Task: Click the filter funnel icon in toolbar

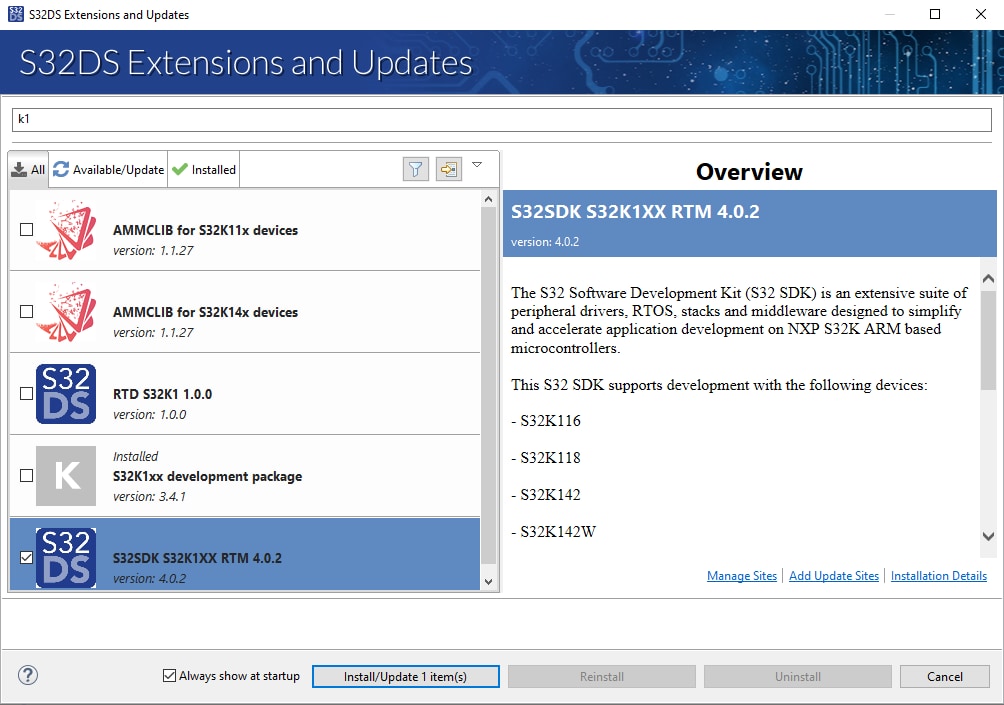Action: coord(415,170)
